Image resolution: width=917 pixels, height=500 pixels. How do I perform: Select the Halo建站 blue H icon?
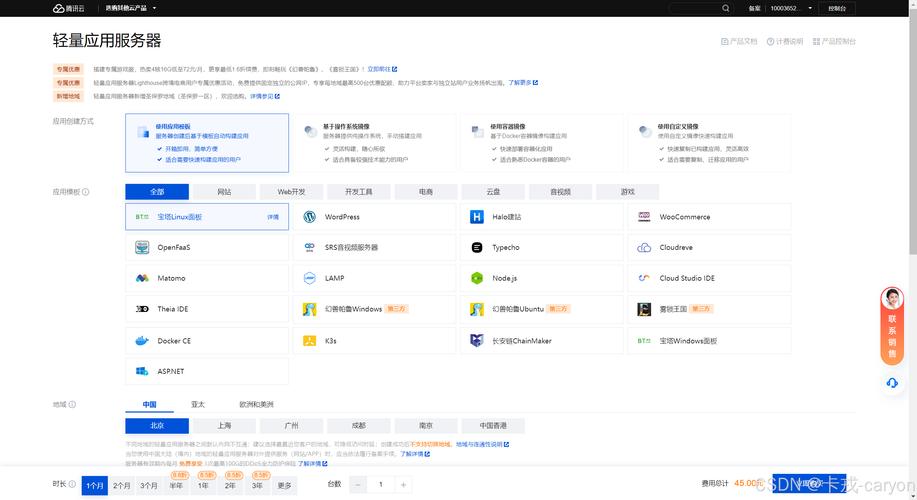477,217
